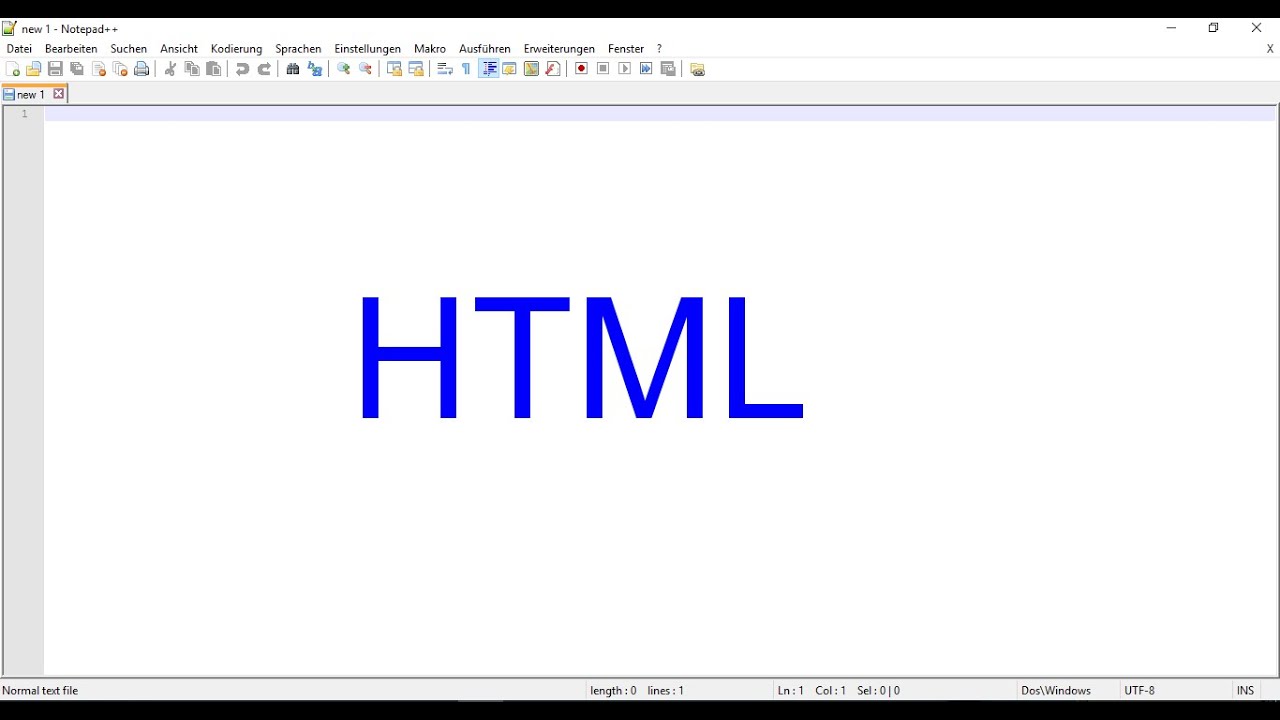Click the last toolbar folder-view icon
Viewport: 1280px width, 720px height.
click(697, 69)
